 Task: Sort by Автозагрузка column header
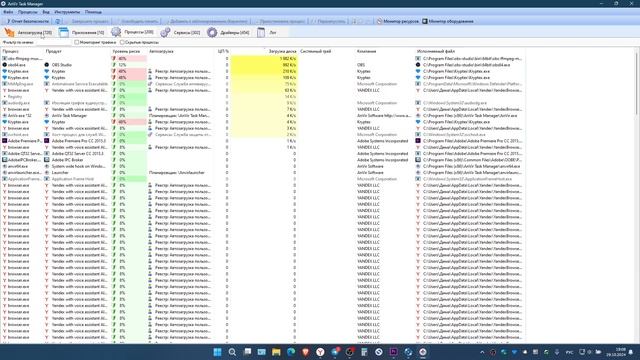tap(180, 51)
